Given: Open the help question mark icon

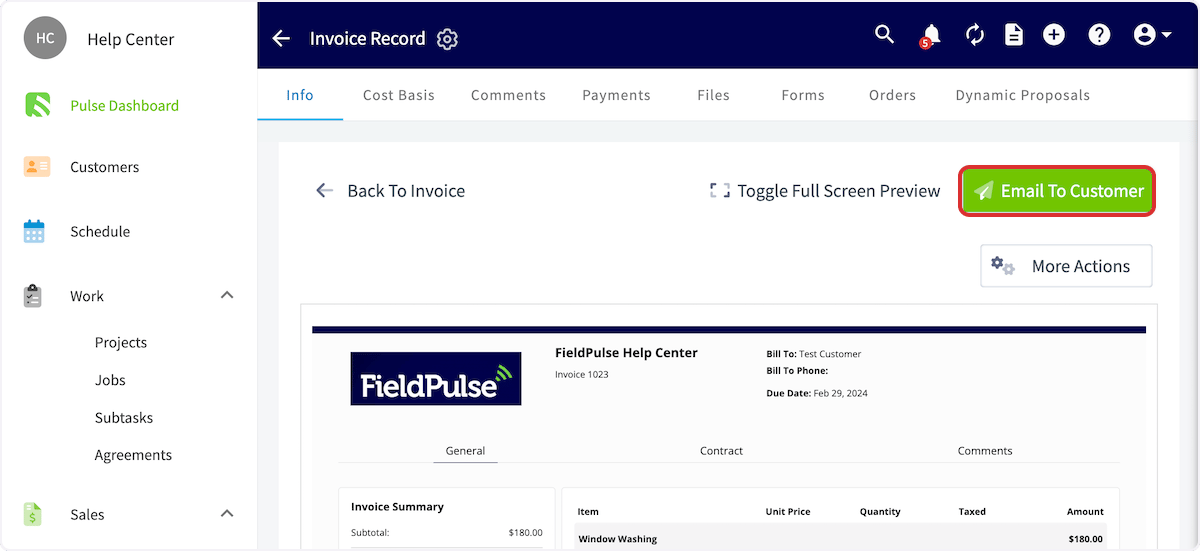Looking at the screenshot, I should click(x=1099, y=35).
